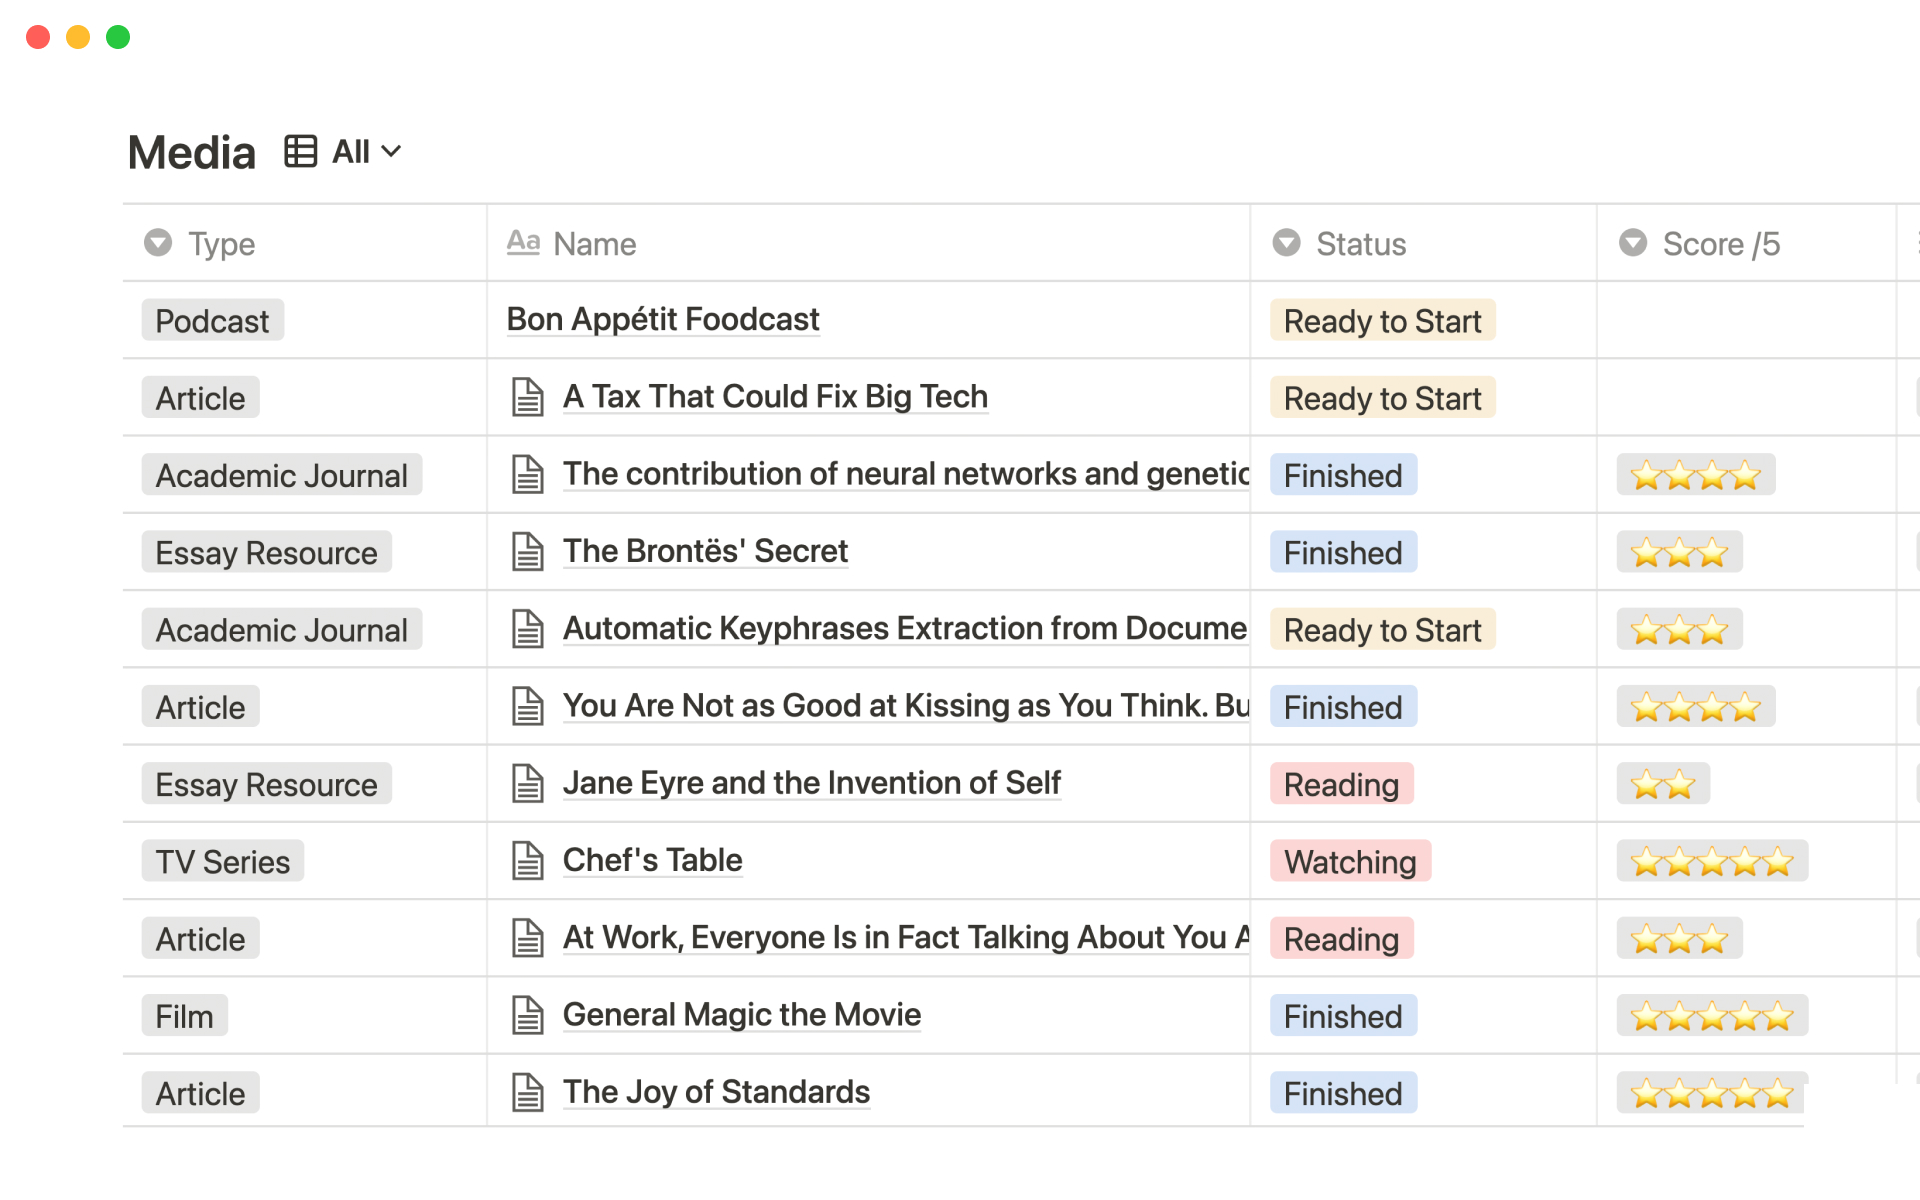Screen dimensions: 1920x1200
Task: Click the Media database grid icon
Action: coord(301,151)
